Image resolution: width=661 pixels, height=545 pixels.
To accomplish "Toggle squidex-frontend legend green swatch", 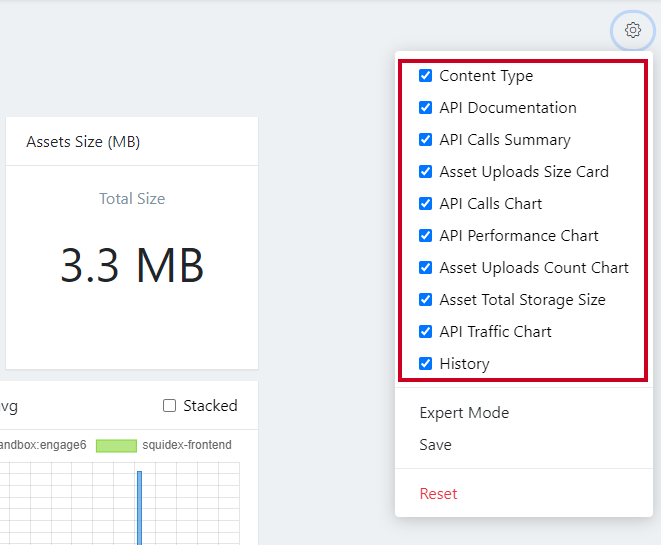I will pyautogui.click(x=116, y=446).
